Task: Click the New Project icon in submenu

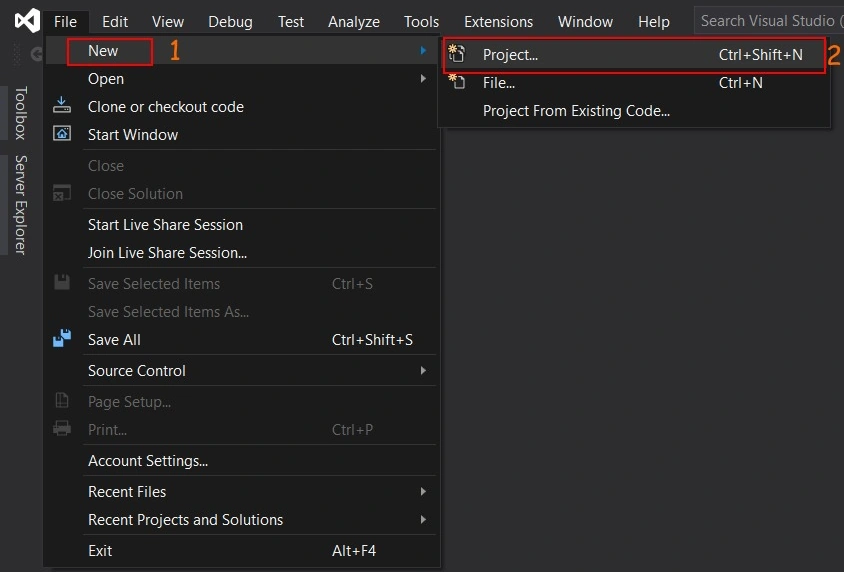Action: pos(456,54)
